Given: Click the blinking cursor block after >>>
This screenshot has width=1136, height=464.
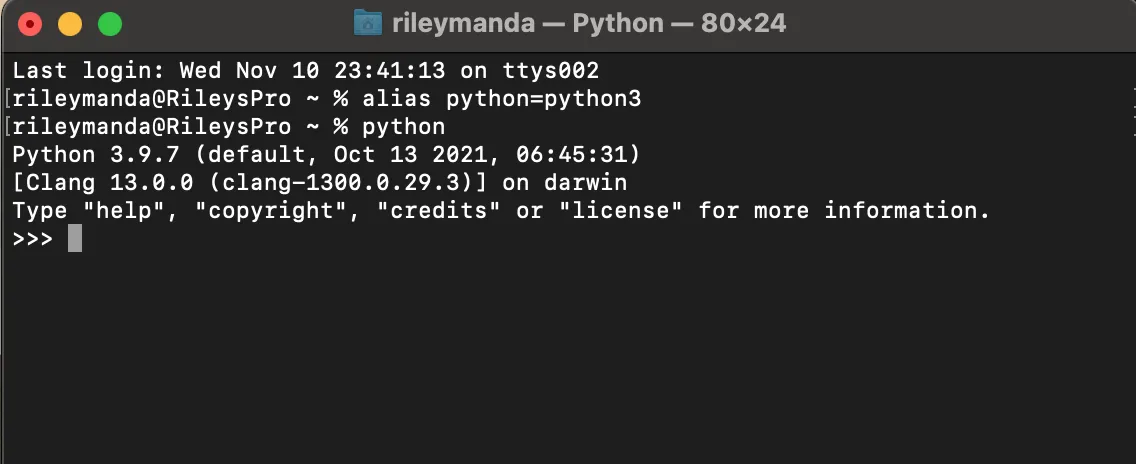Looking at the screenshot, I should tap(75, 239).
